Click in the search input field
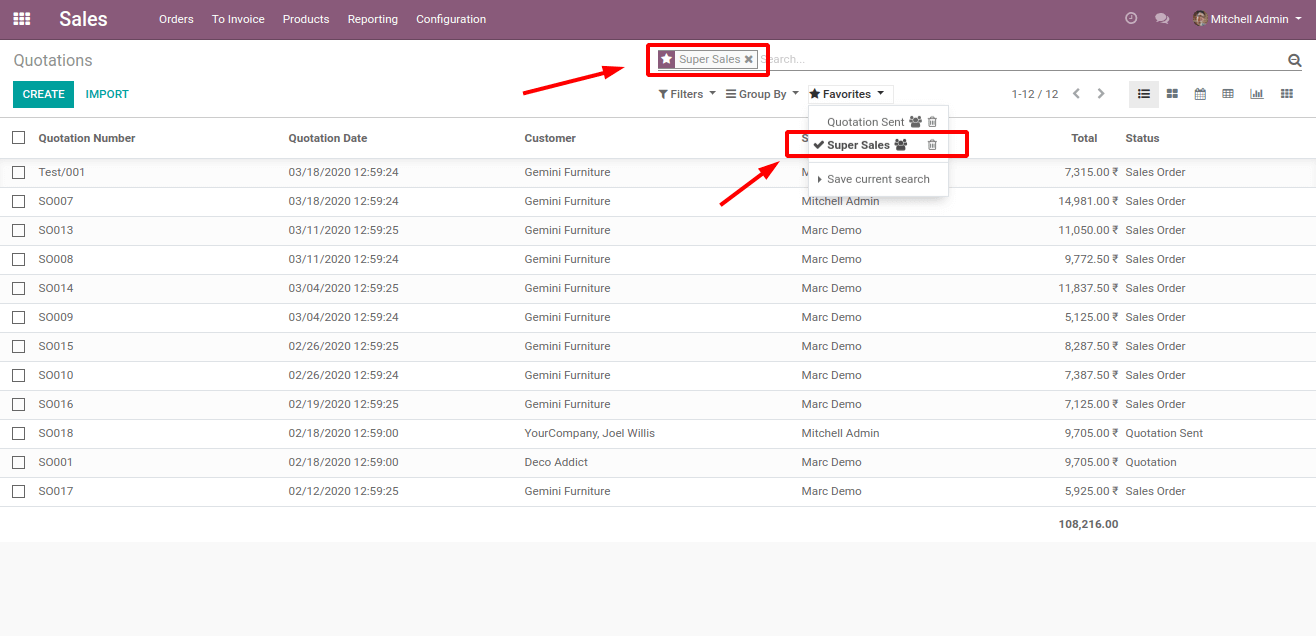This screenshot has width=1316, height=636. click(x=1020, y=60)
